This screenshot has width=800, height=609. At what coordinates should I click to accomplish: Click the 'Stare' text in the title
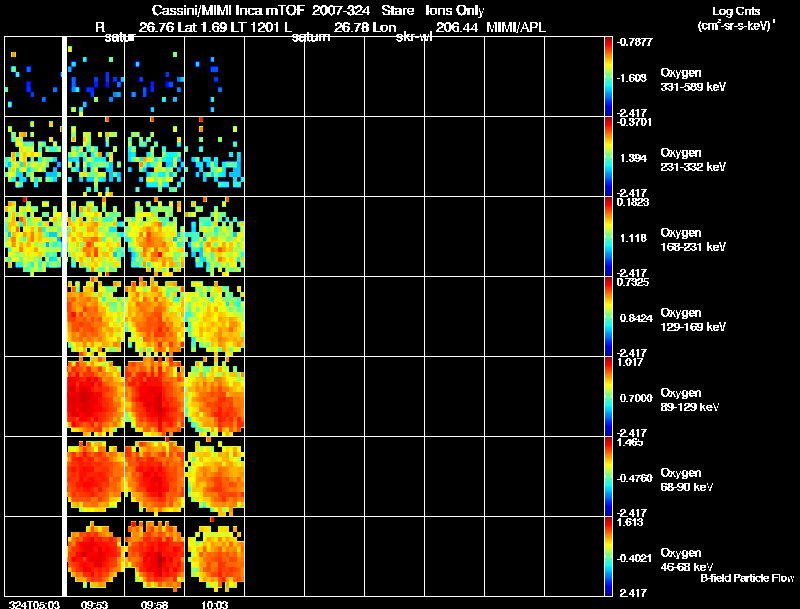(397, 10)
